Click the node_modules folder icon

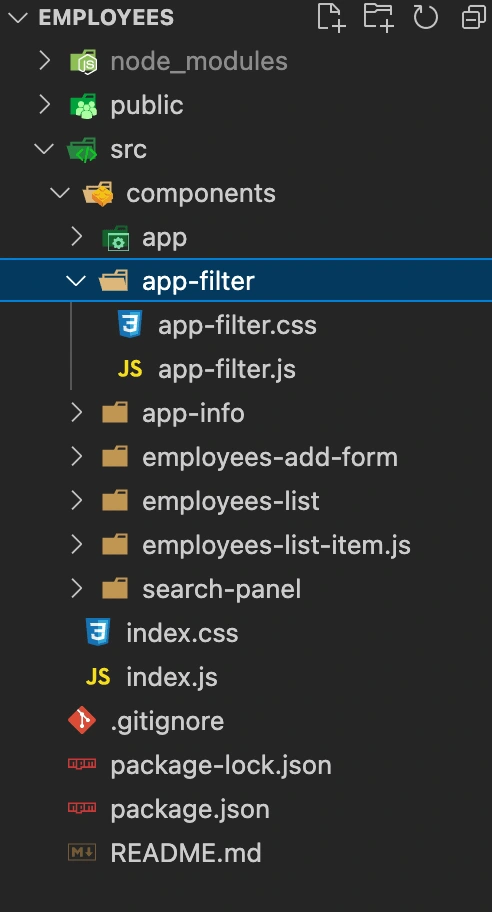coord(83,62)
